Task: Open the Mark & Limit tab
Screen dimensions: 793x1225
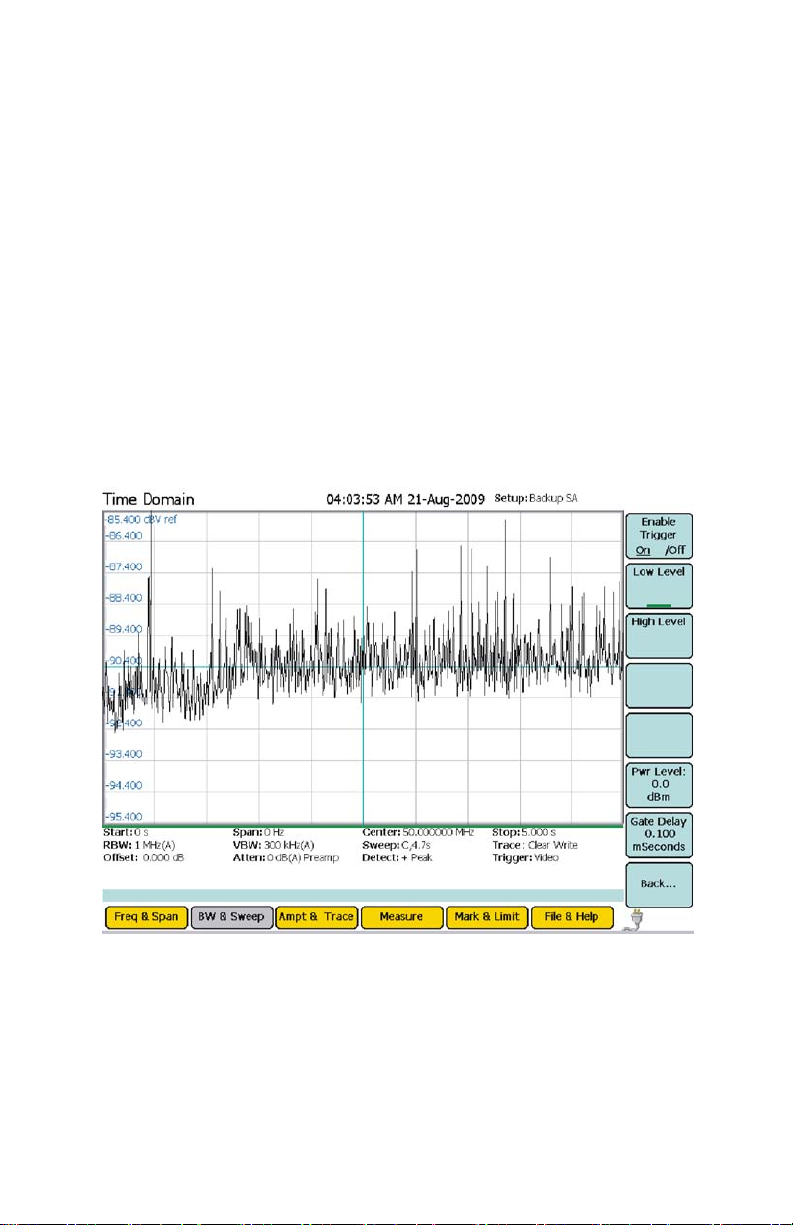Action: point(486,916)
